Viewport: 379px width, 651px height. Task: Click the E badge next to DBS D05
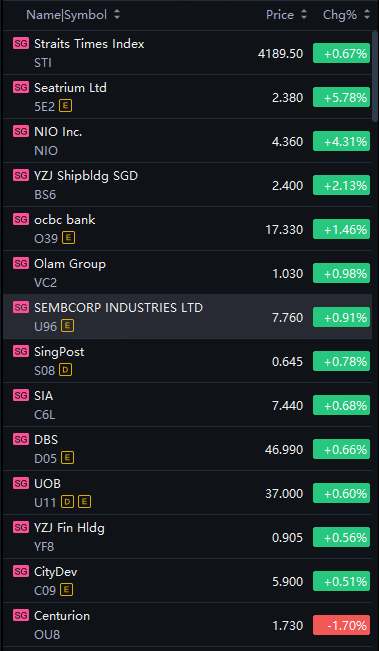point(68,458)
